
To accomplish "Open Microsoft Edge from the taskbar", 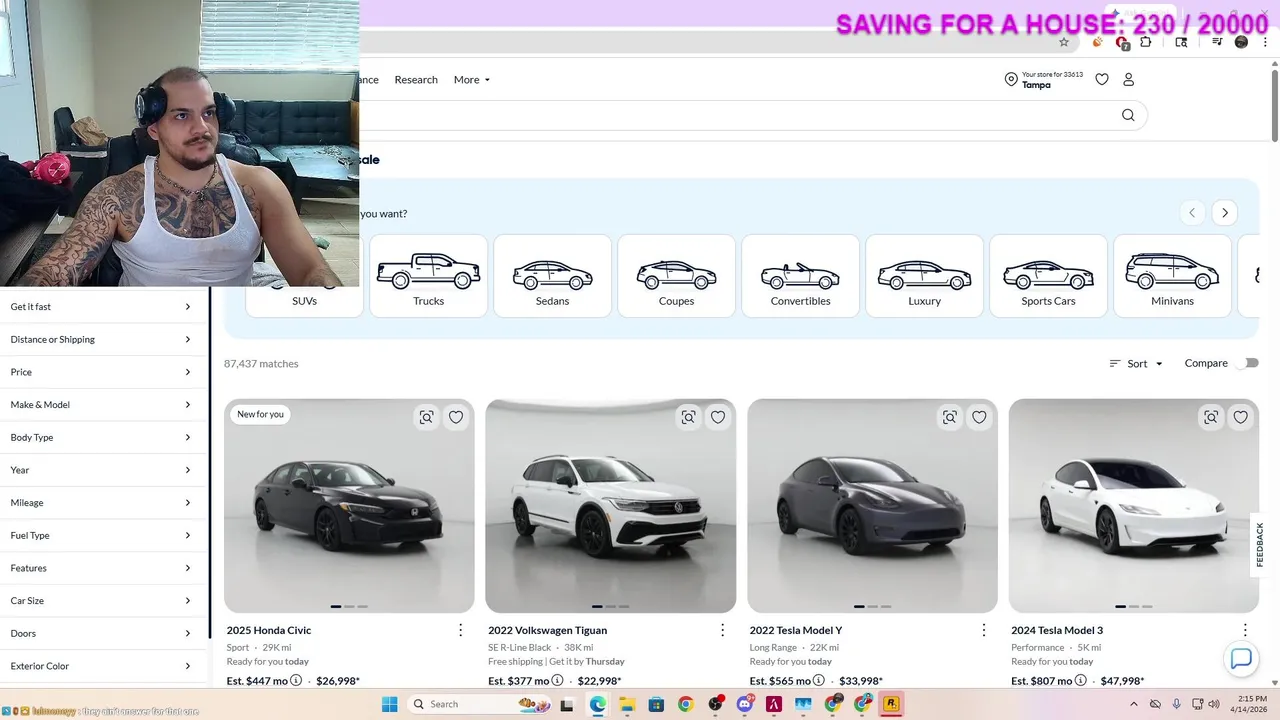I will tap(597, 704).
